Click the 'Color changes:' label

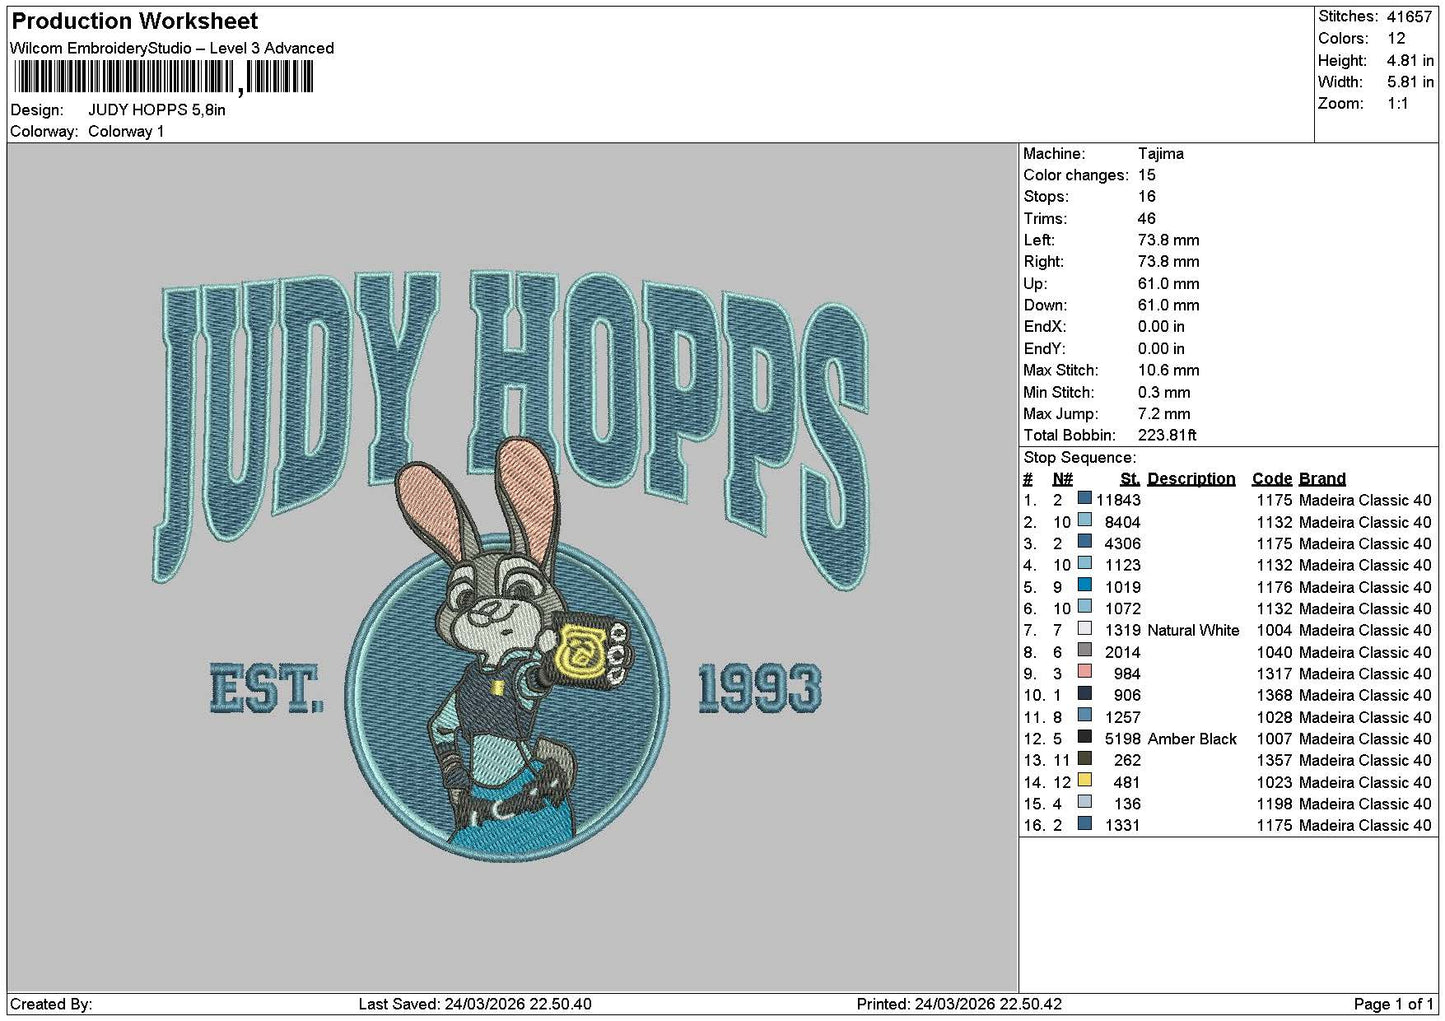[x=1076, y=175]
